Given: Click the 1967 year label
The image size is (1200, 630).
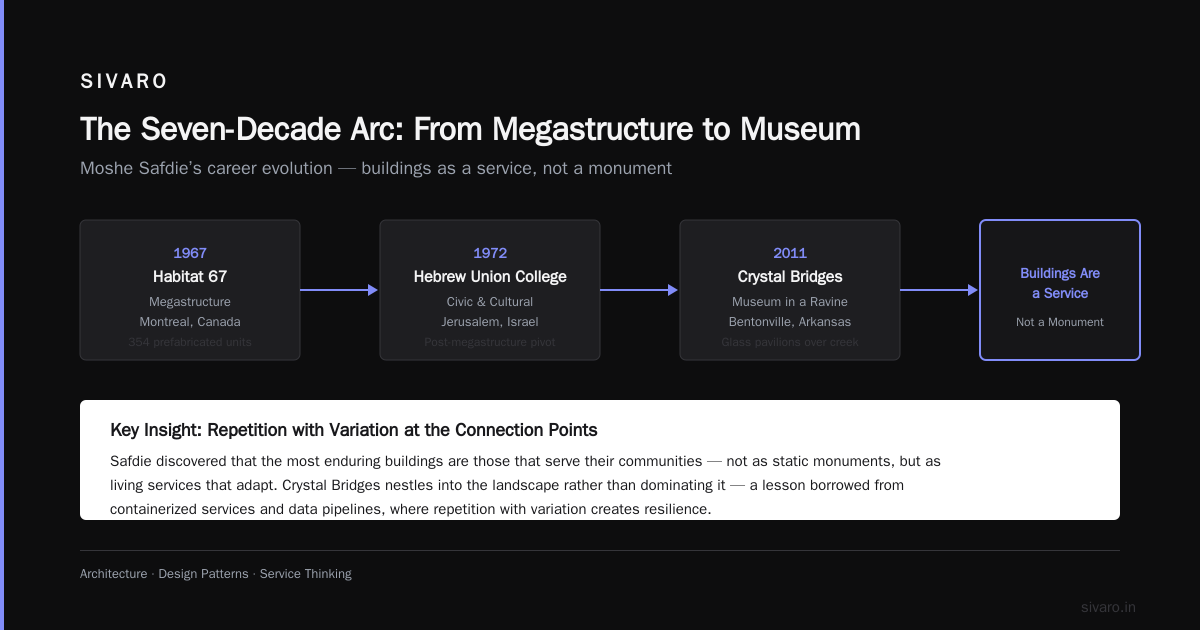Looking at the screenshot, I should point(190,253).
